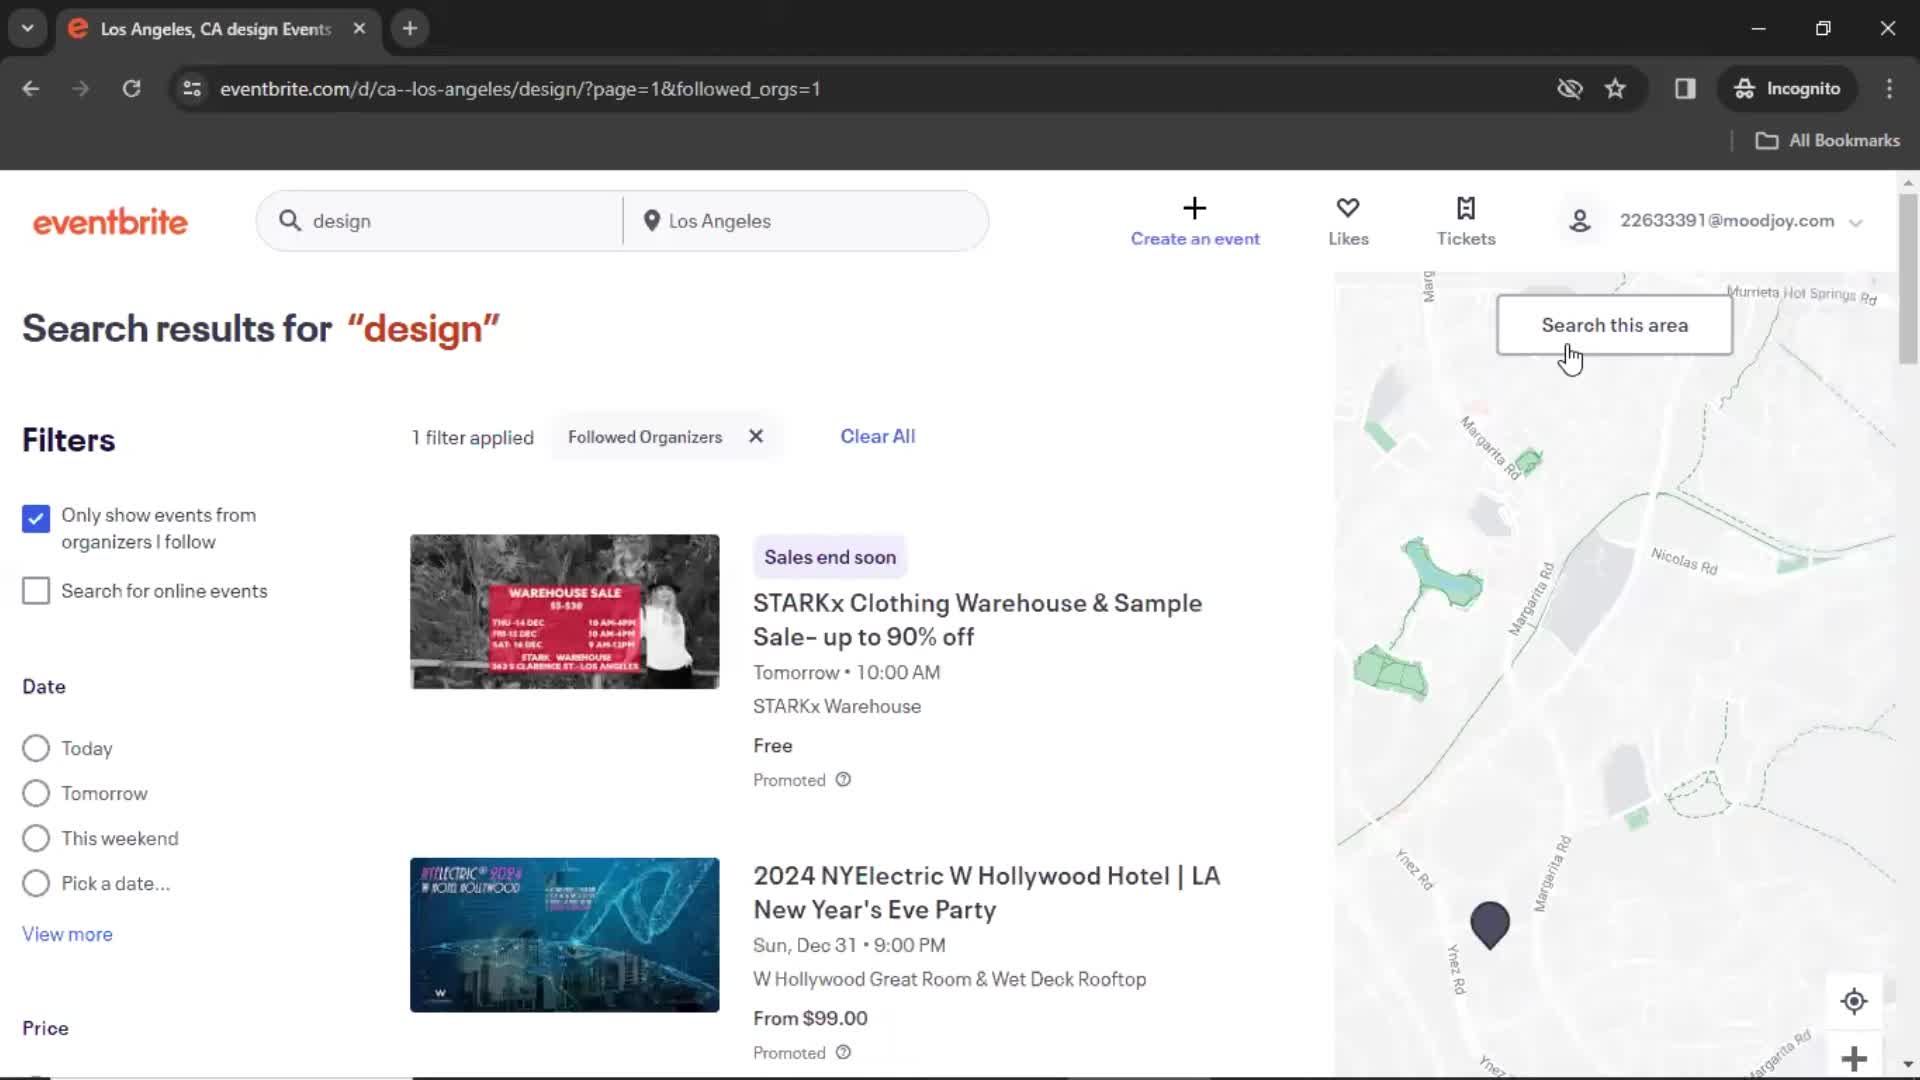The width and height of the screenshot is (1920, 1080).
Task: Click the search magnifier icon
Action: coord(290,221)
